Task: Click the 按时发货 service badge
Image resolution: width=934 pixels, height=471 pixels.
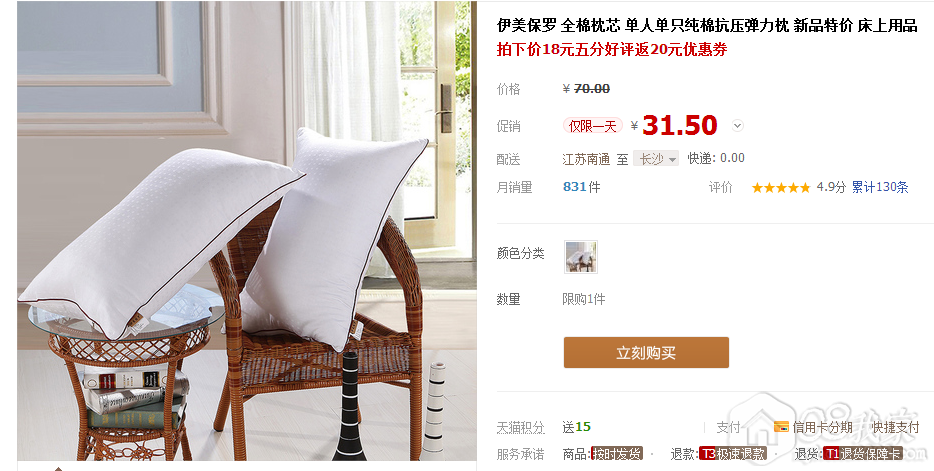Action: [x=617, y=454]
